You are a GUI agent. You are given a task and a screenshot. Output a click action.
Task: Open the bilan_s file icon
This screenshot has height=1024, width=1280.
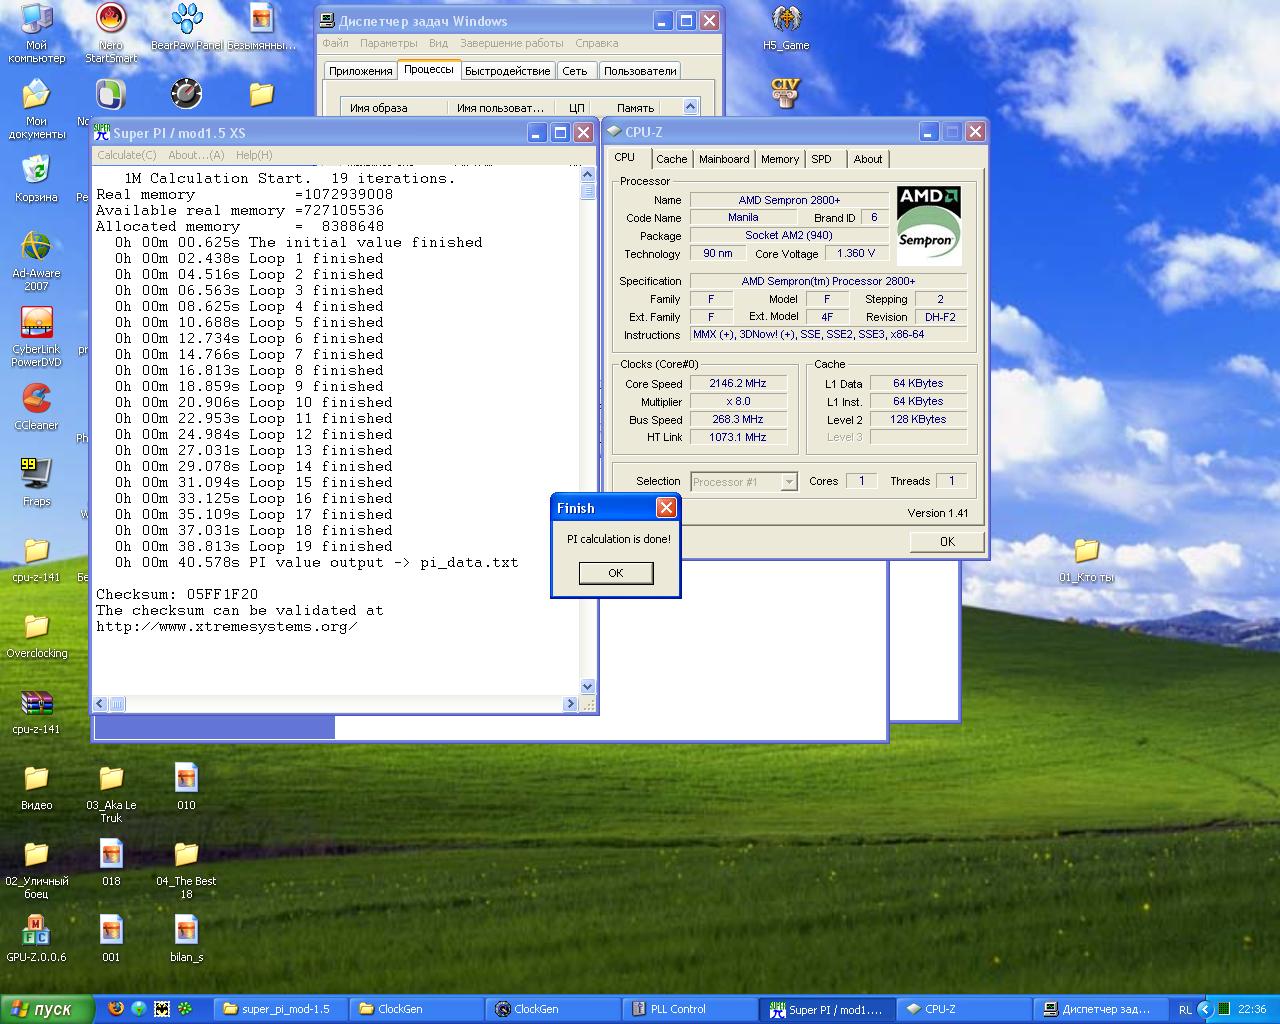[x=186, y=938]
